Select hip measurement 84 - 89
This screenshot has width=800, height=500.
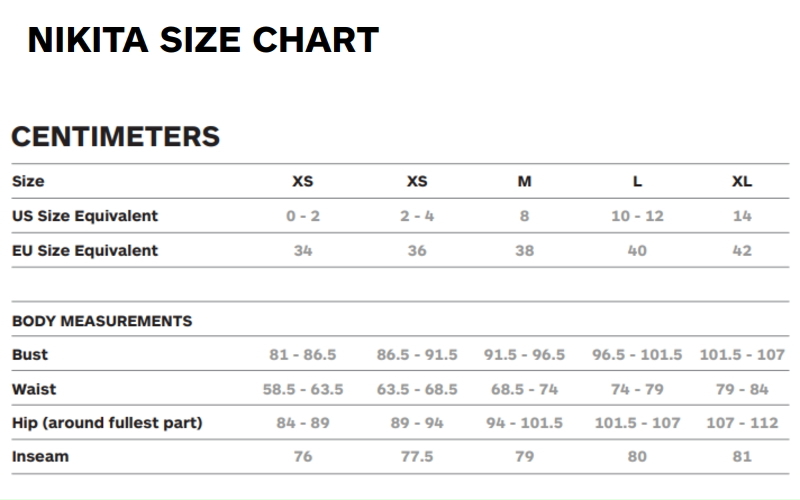[x=303, y=423]
